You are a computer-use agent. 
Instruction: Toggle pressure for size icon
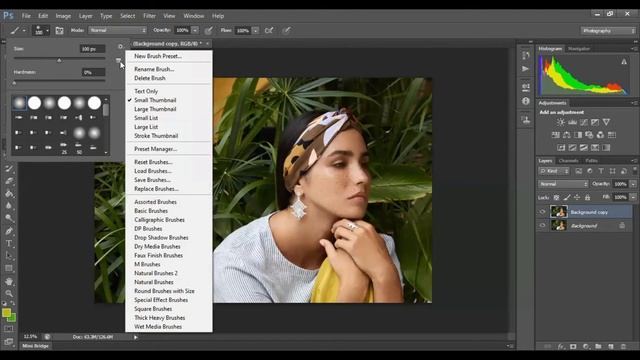pos(287,31)
